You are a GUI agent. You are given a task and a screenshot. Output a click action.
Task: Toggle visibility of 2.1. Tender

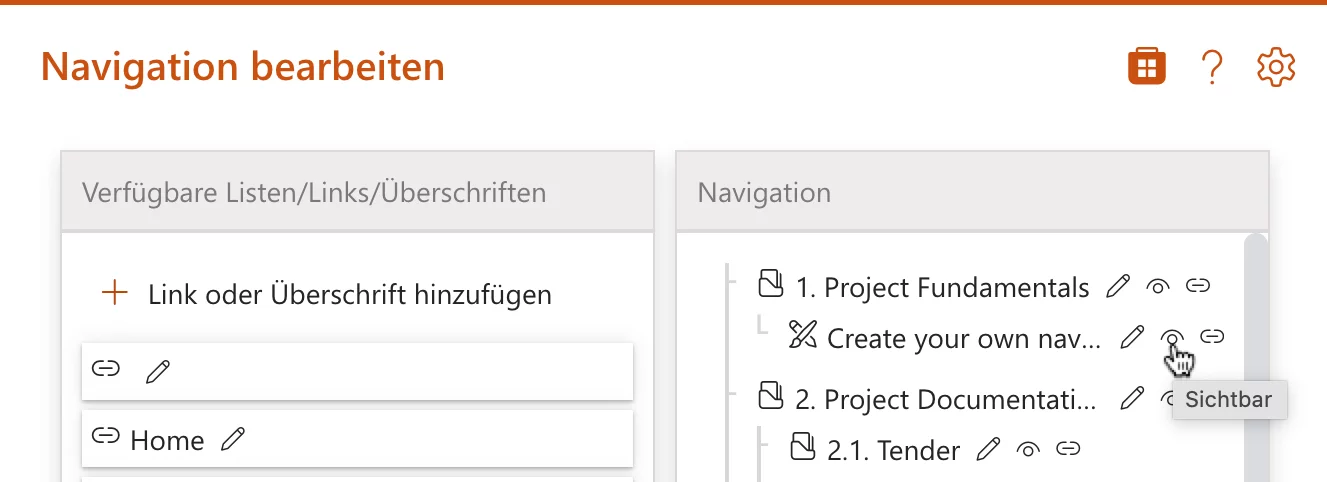click(x=1028, y=450)
